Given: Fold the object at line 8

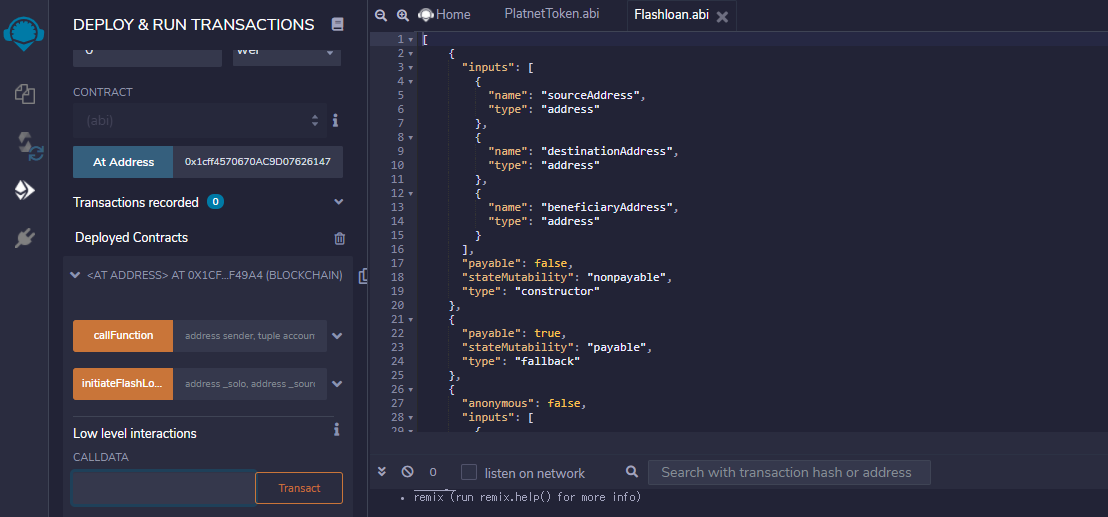Looking at the screenshot, I should point(410,138).
